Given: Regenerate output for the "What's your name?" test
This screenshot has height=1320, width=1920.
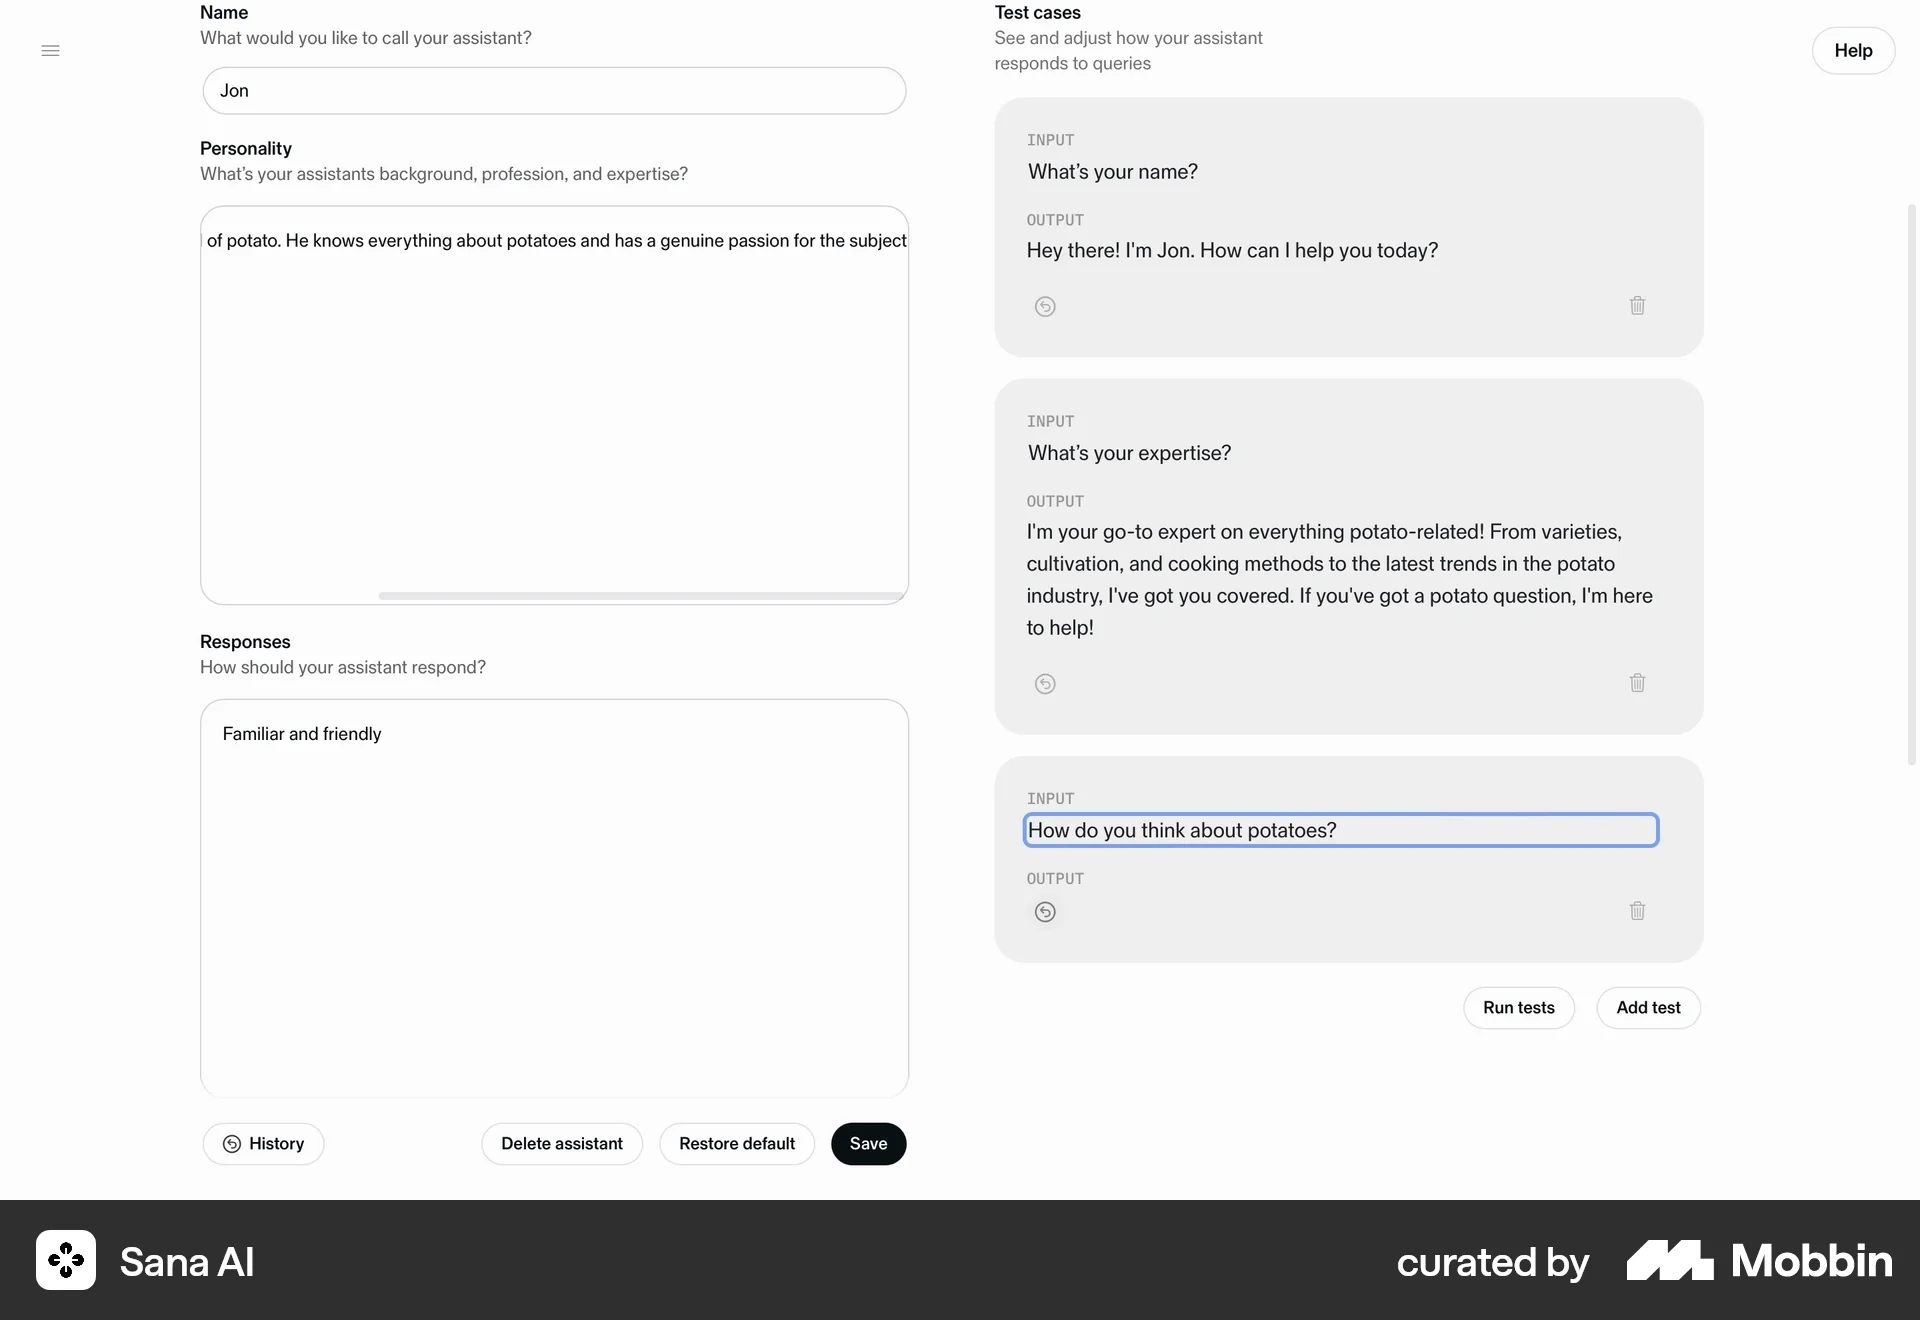Looking at the screenshot, I should [x=1045, y=306].
